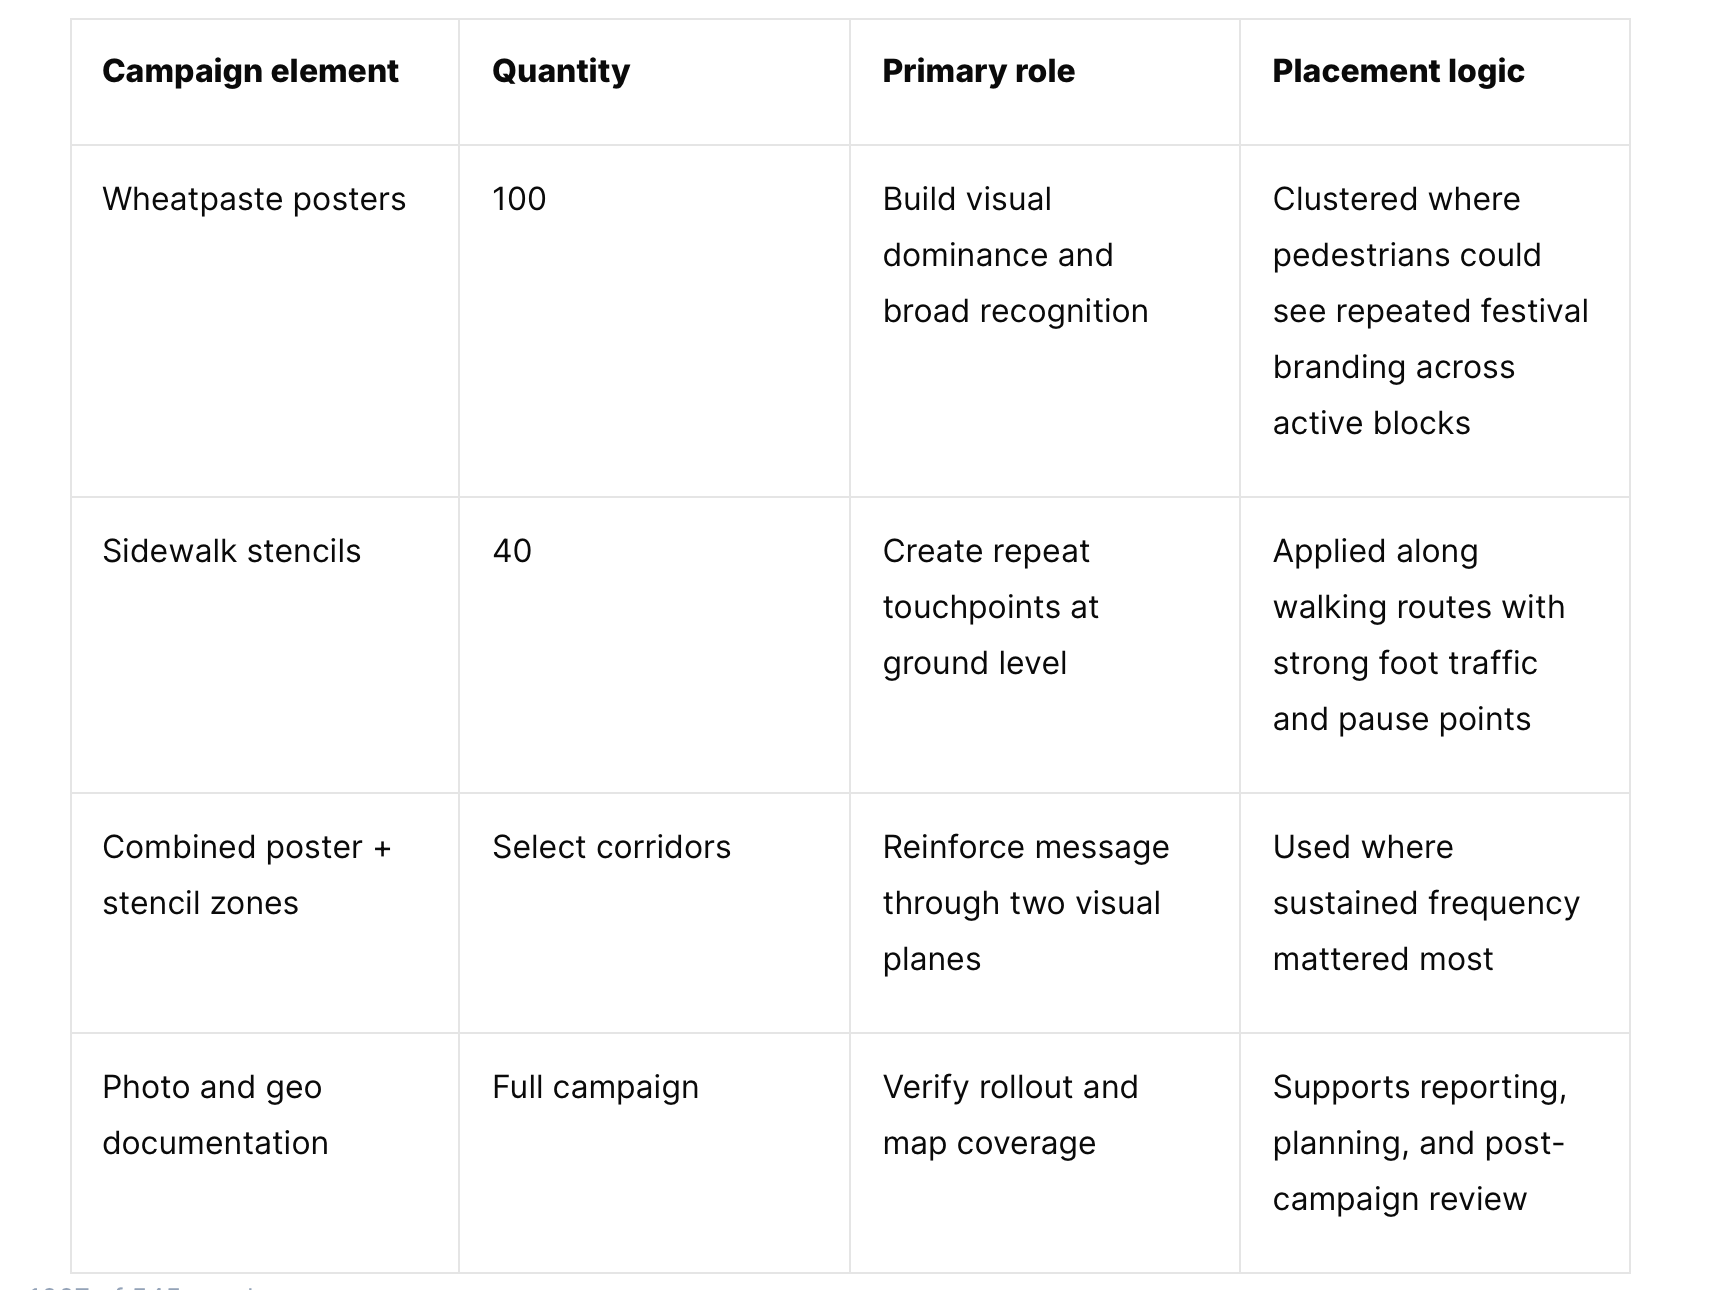Click the Select corridors cell
The height and width of the screenshot is (1290, 1730).
coord(654,913)
